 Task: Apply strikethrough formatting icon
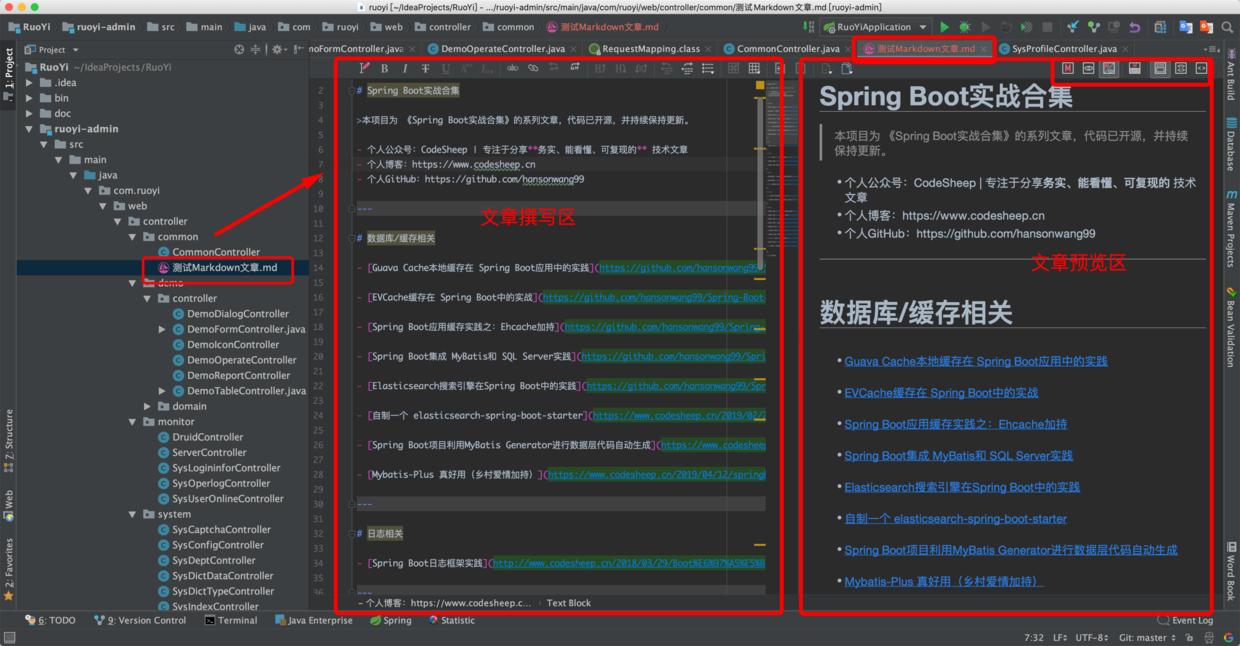coord(425,68)
